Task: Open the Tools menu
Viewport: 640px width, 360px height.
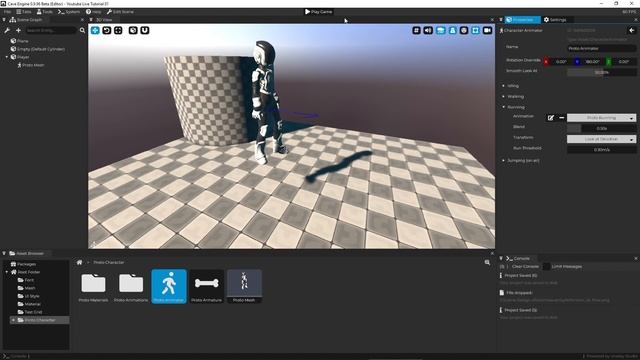Action: [x=44, y=12]
